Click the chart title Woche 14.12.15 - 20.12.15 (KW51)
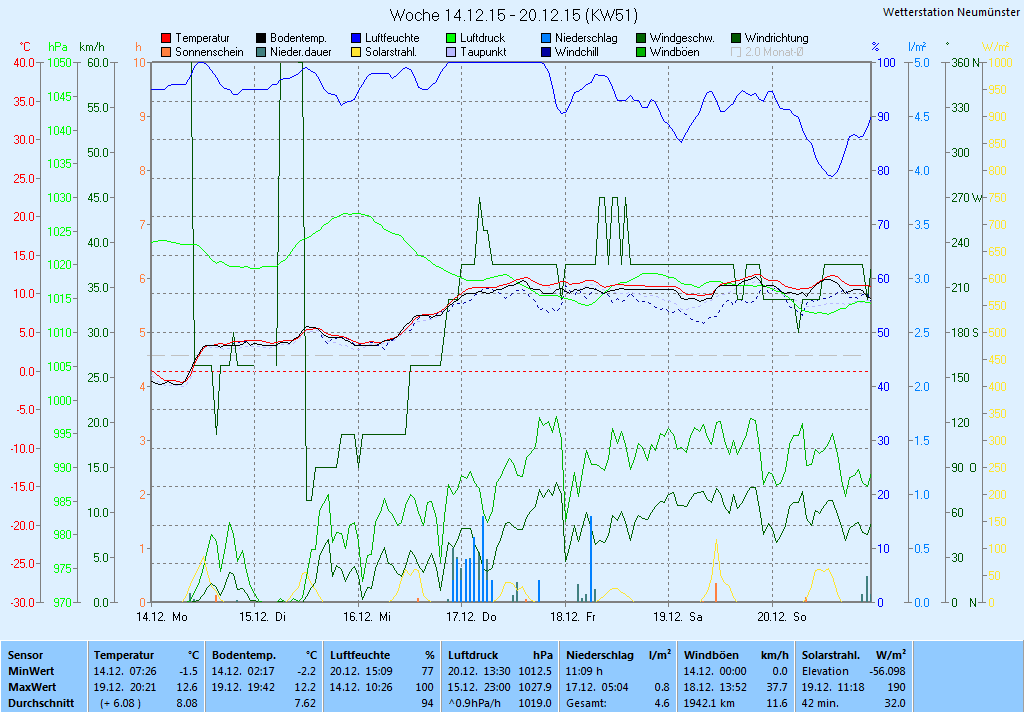Image resolution: width=1024 pixels, height=712 pixels. (514, 15)
